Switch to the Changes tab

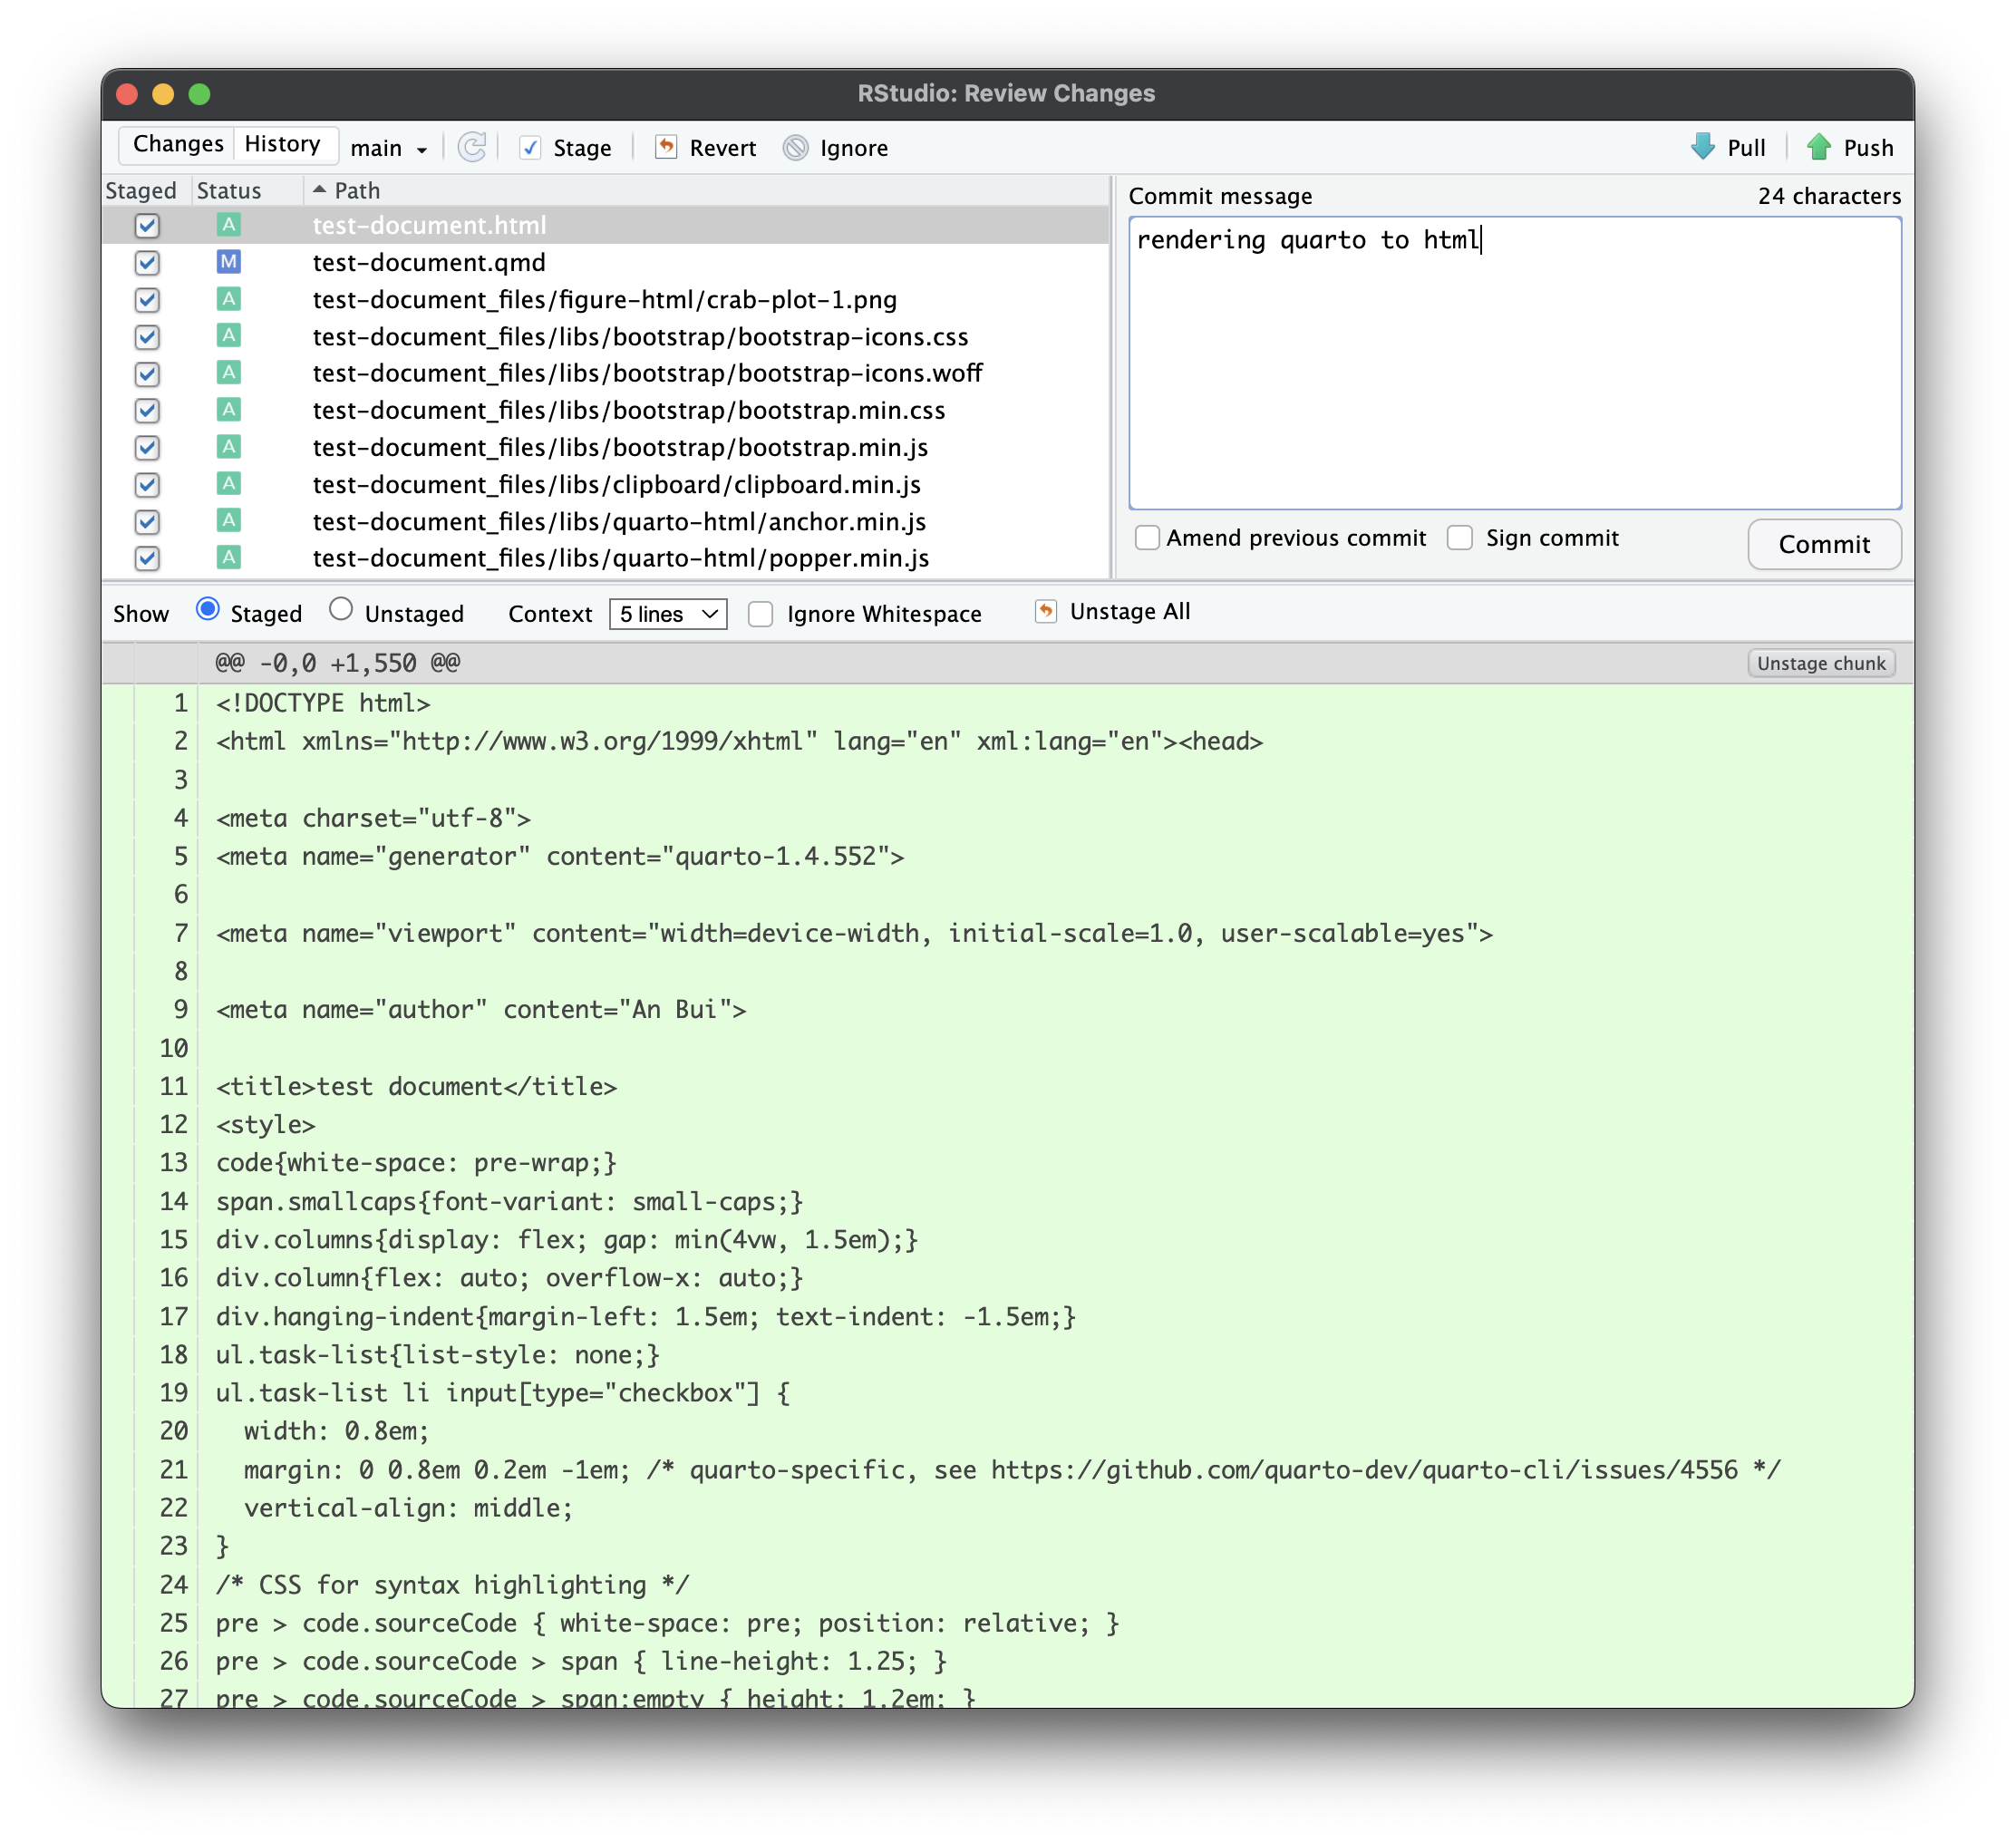click(178, 144)
